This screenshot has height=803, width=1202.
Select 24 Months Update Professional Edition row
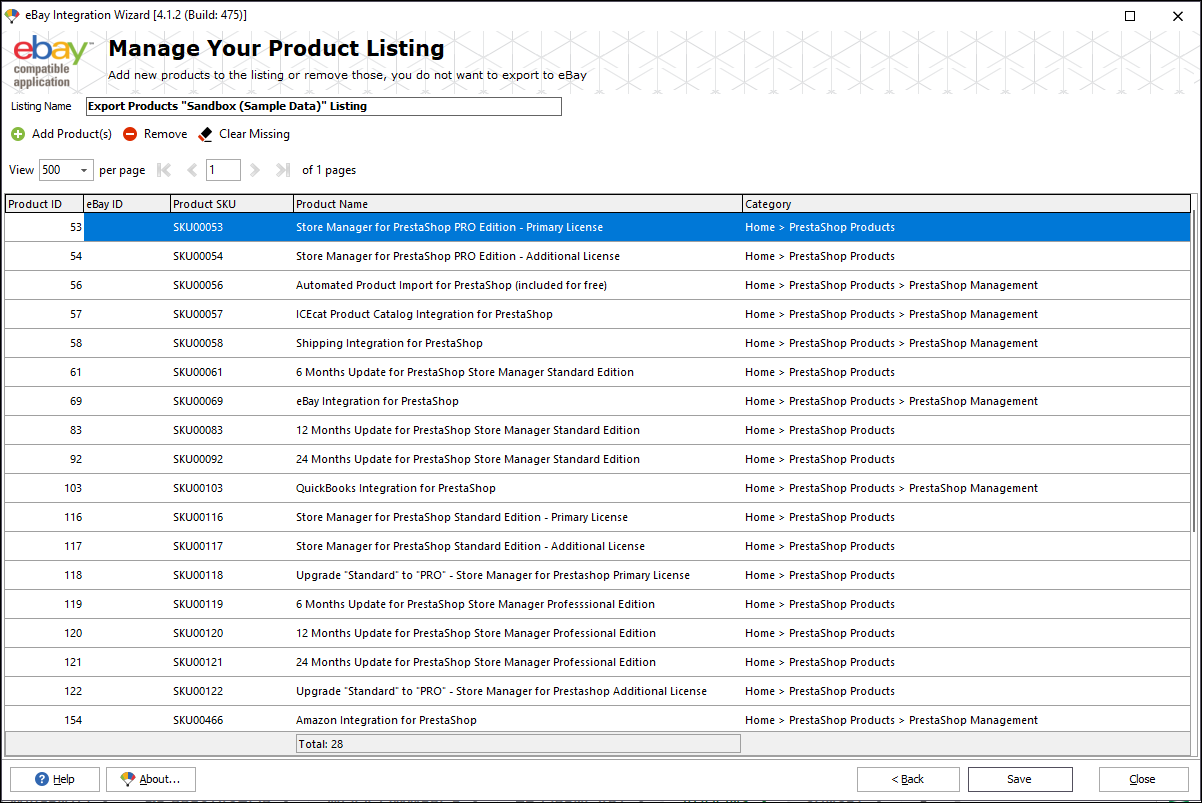coord(598,662)
